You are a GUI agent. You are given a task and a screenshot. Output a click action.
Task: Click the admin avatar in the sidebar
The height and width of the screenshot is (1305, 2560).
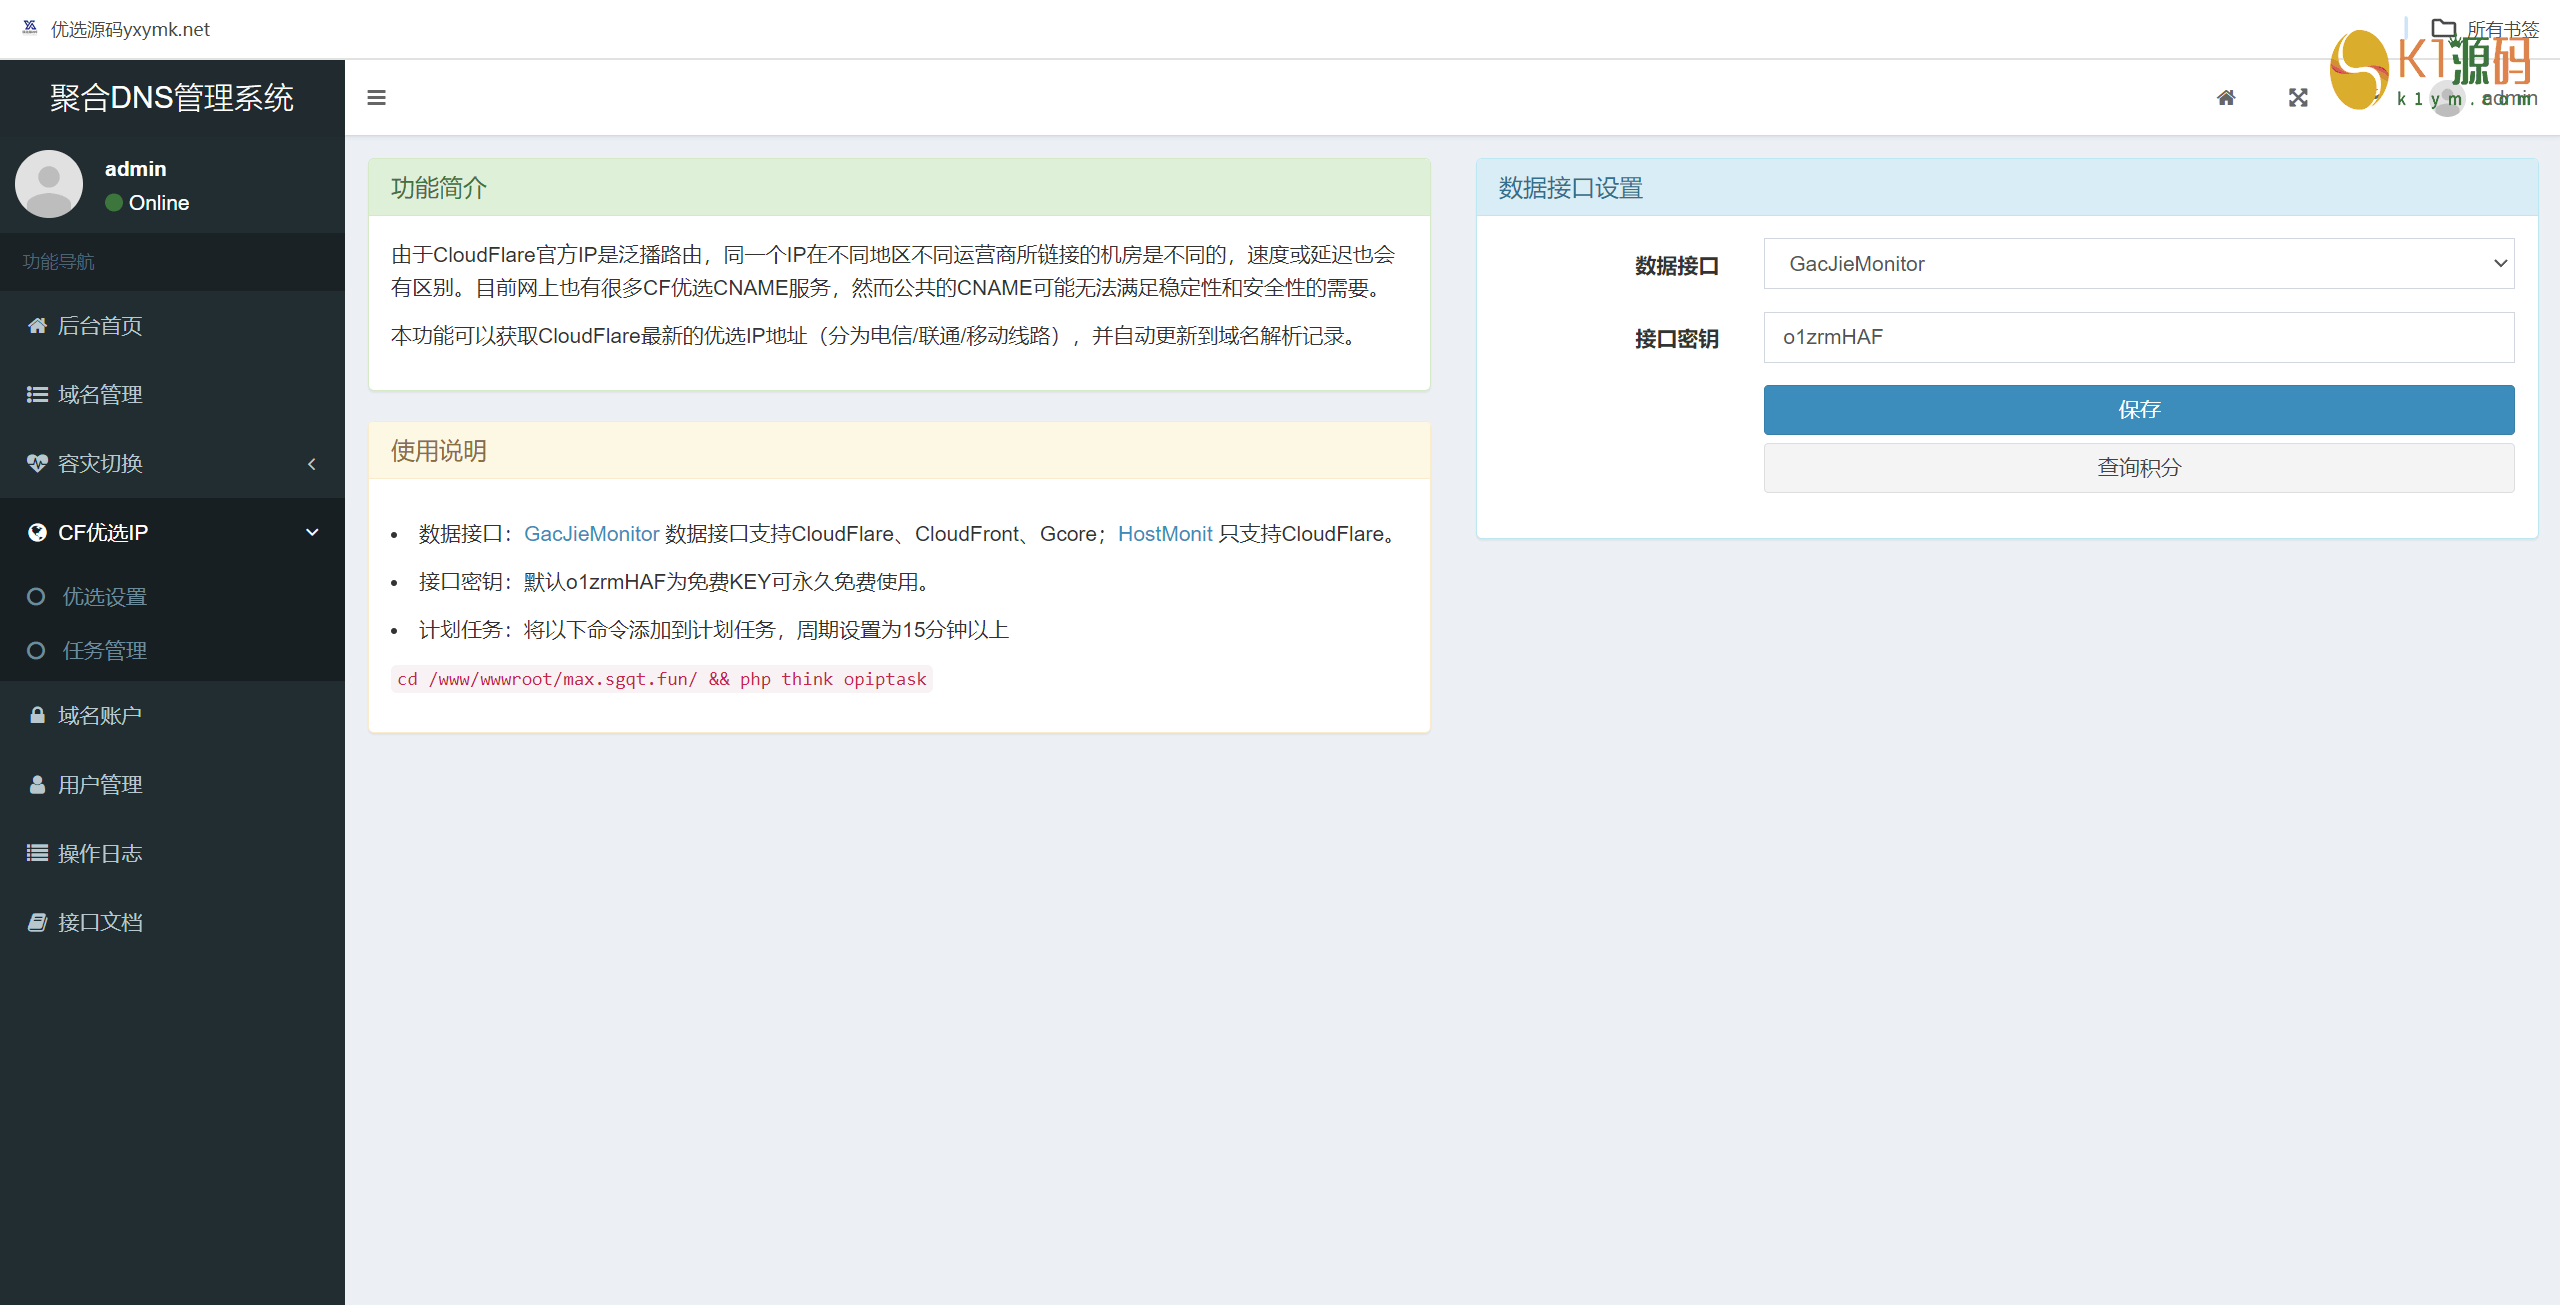coord(49,184)
